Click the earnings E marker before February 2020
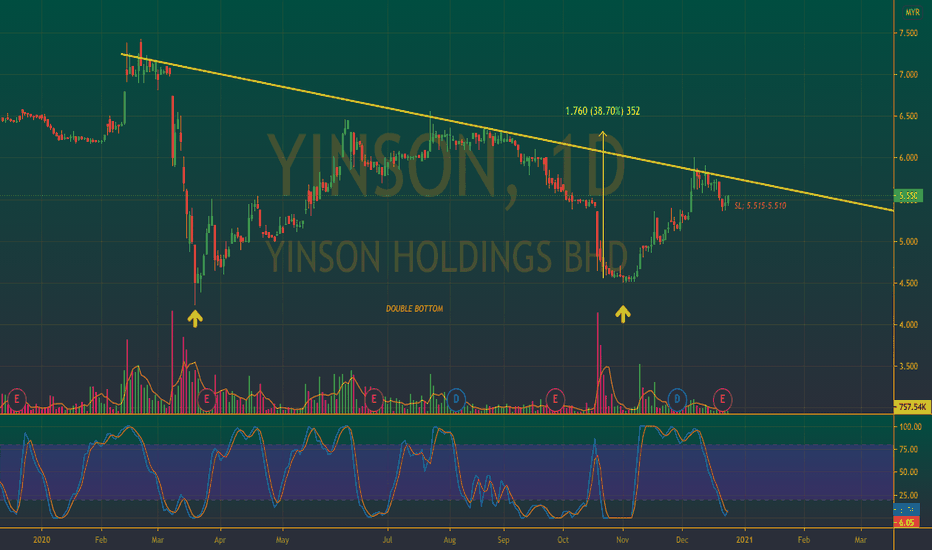 point(17,399)
